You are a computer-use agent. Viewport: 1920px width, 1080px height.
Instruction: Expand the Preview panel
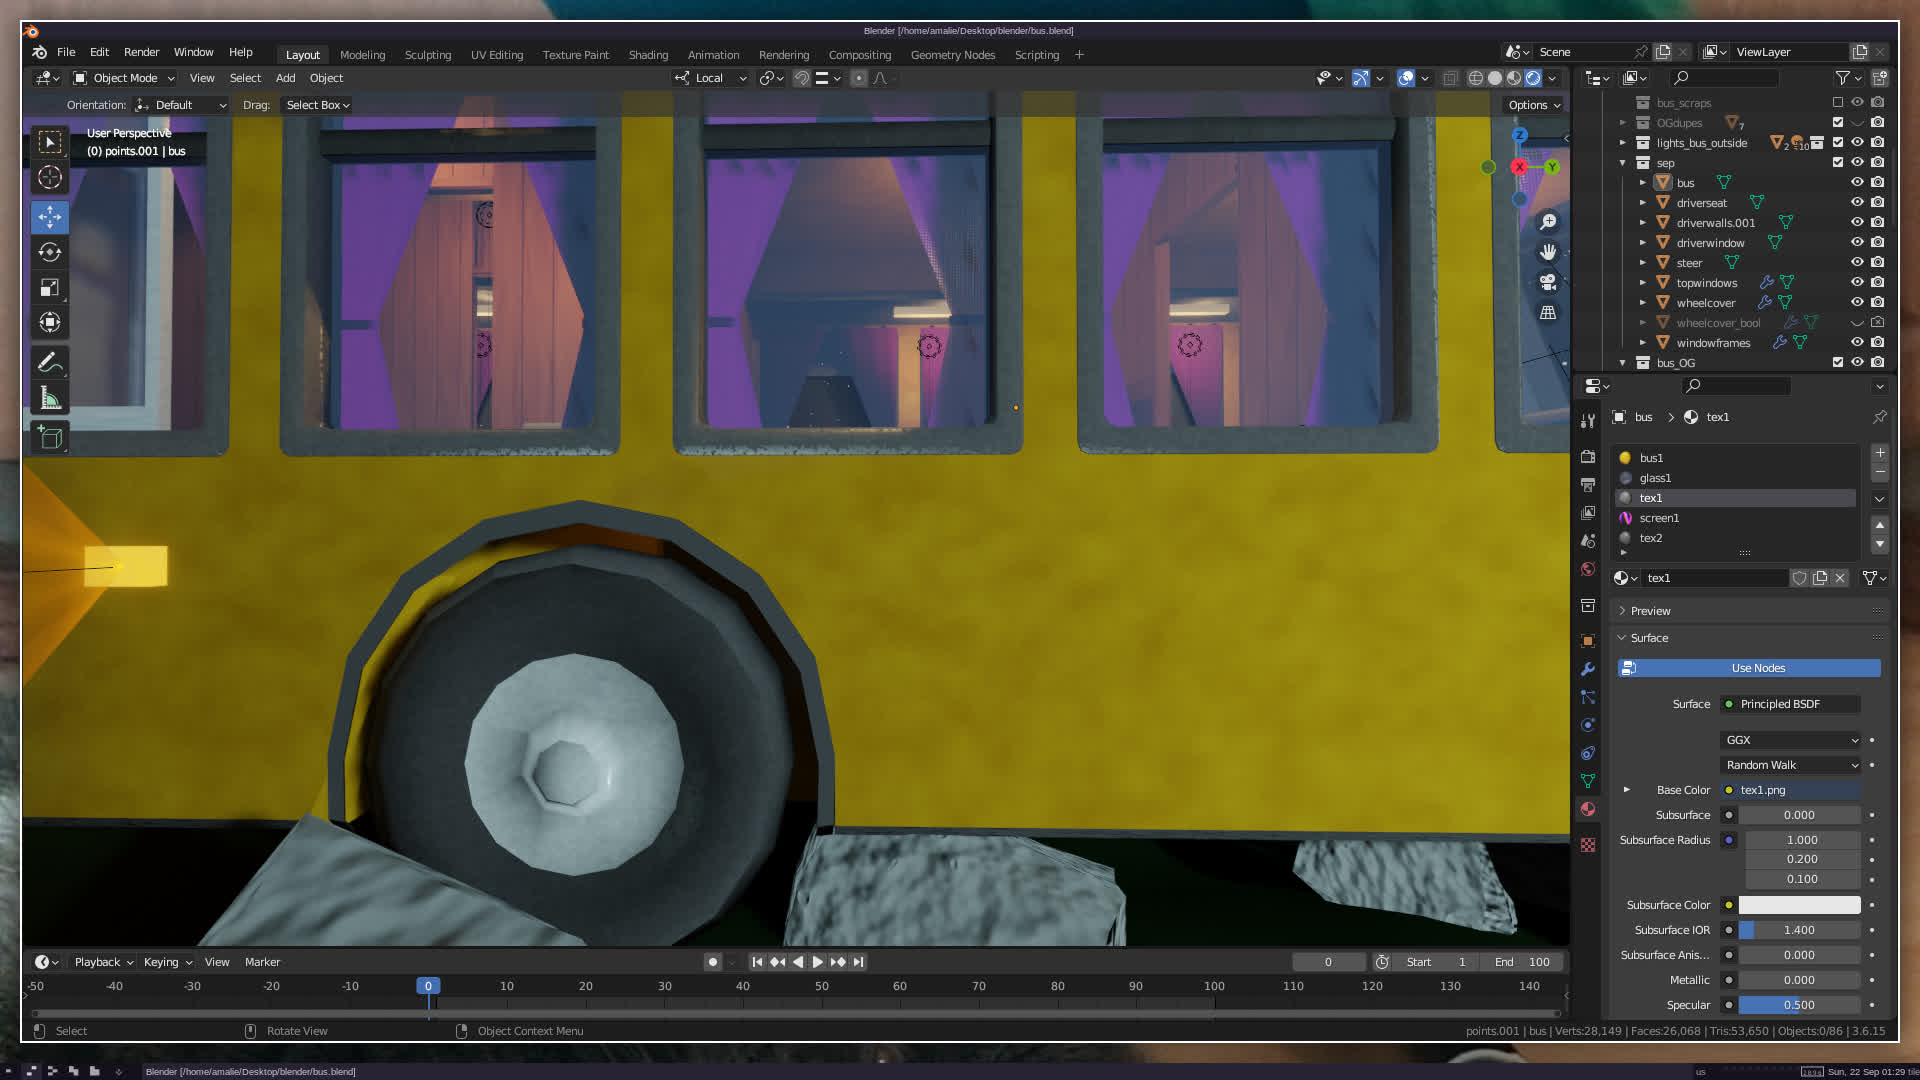click(1650, 611)
